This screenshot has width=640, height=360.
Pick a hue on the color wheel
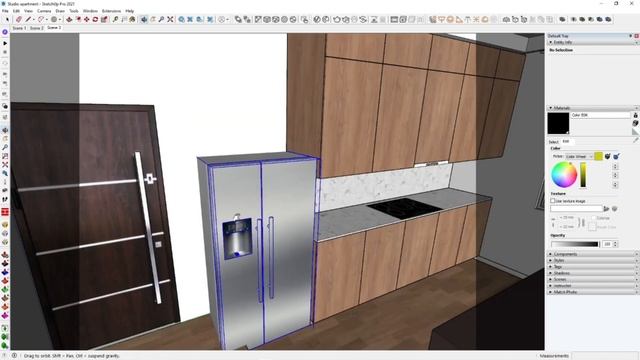(564, 175)
